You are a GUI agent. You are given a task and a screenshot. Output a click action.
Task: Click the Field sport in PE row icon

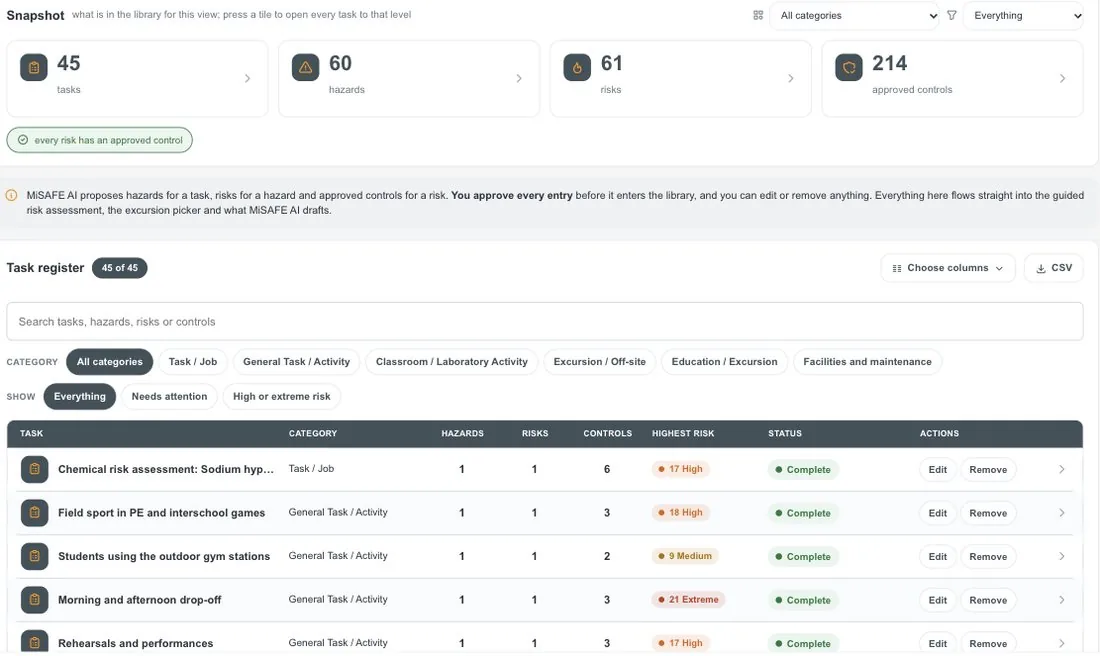click(34, 513)
